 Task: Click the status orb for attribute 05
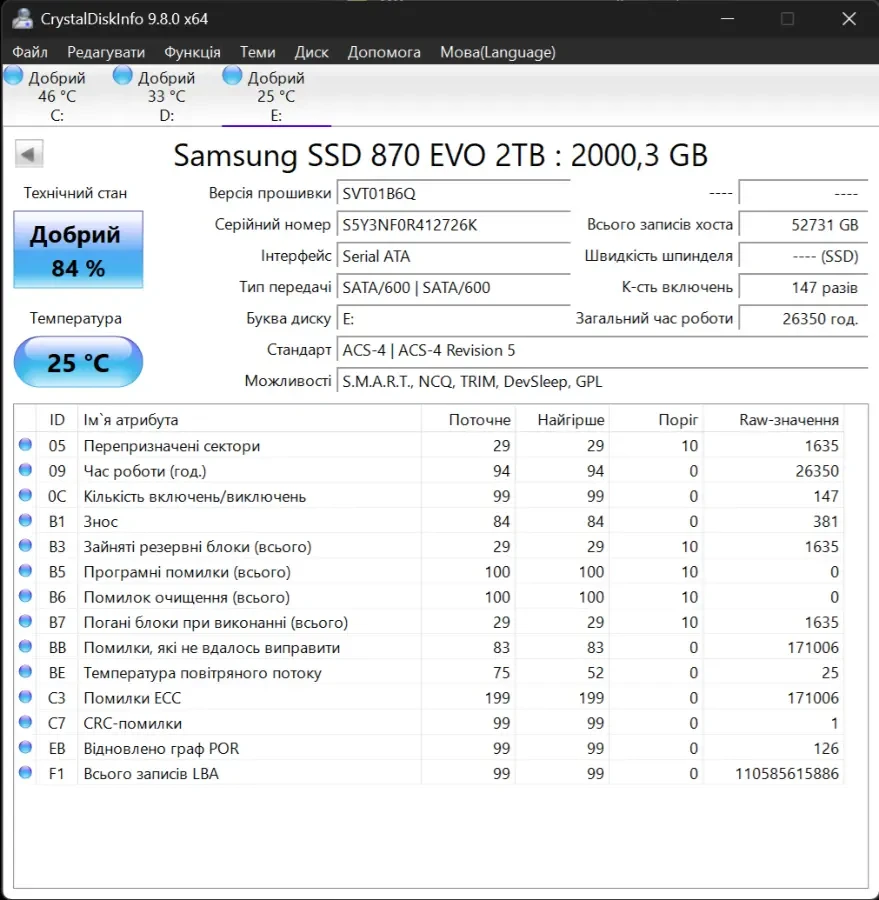(x=25, y=445)
